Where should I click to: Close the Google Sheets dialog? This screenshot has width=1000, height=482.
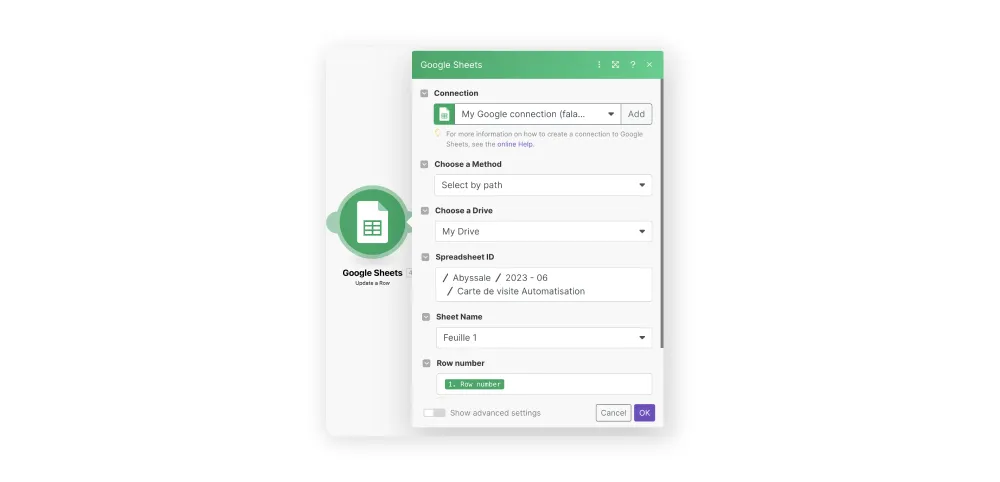pos(649,65)
